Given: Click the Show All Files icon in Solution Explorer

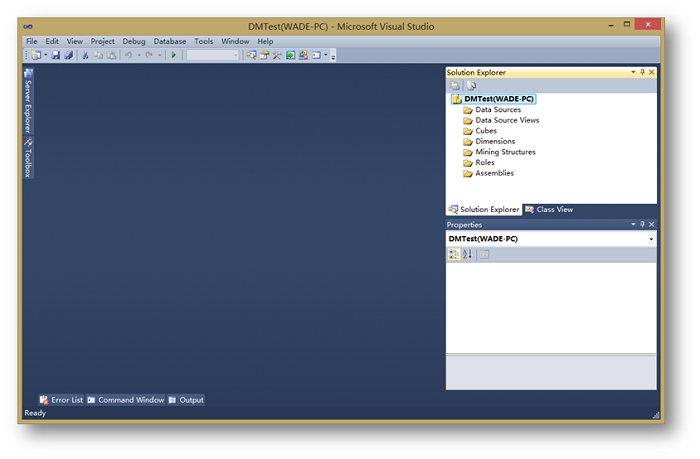Looking at the screenshot, I should [455, 85].
